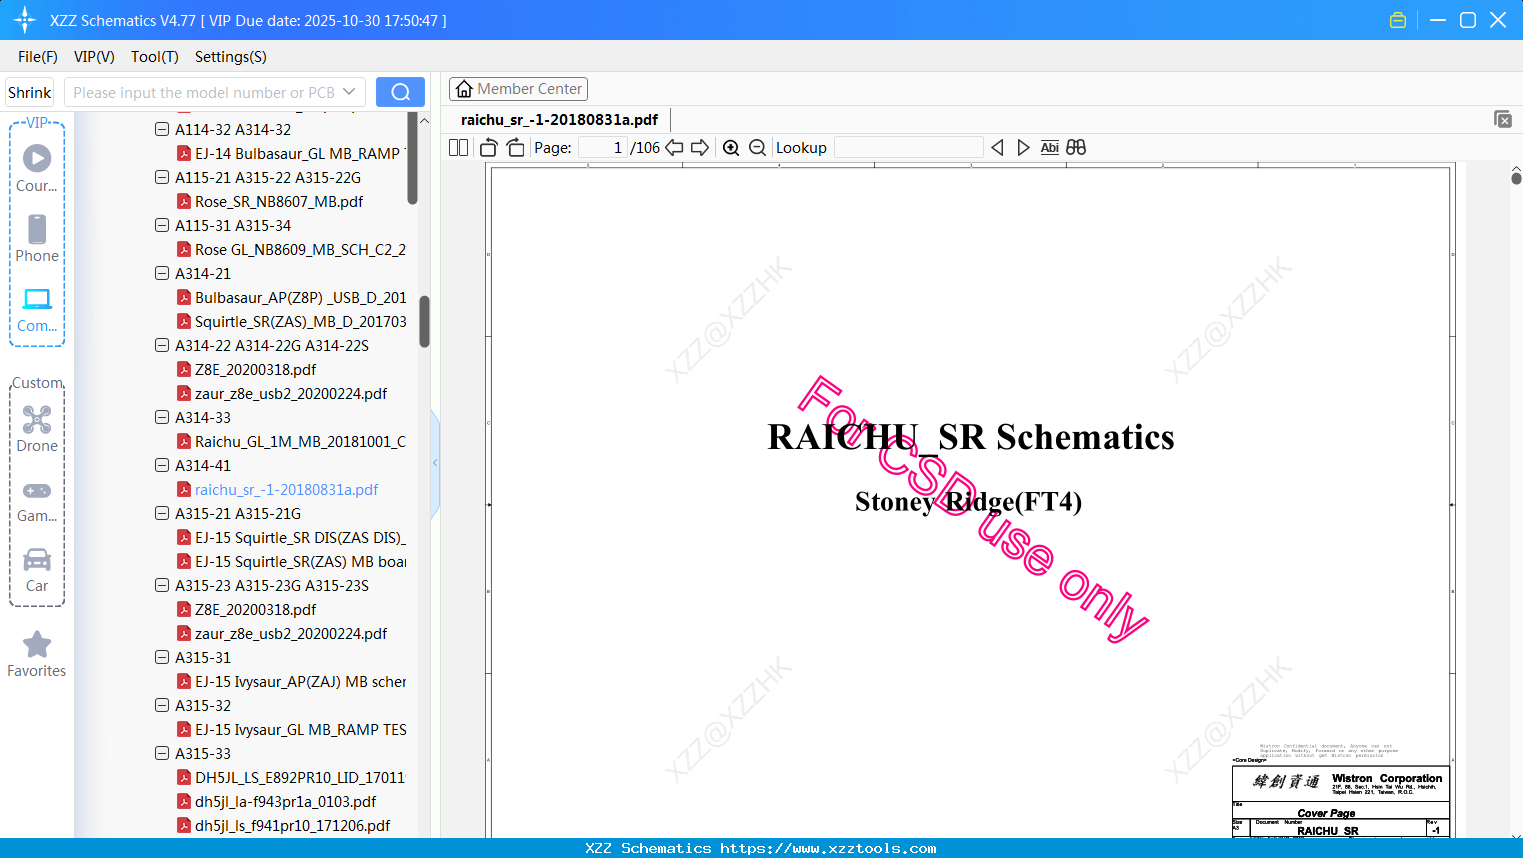This screenshot has width=1523, height=858.
Task: Open the VIP(V) menu
Action: point(94,57)
